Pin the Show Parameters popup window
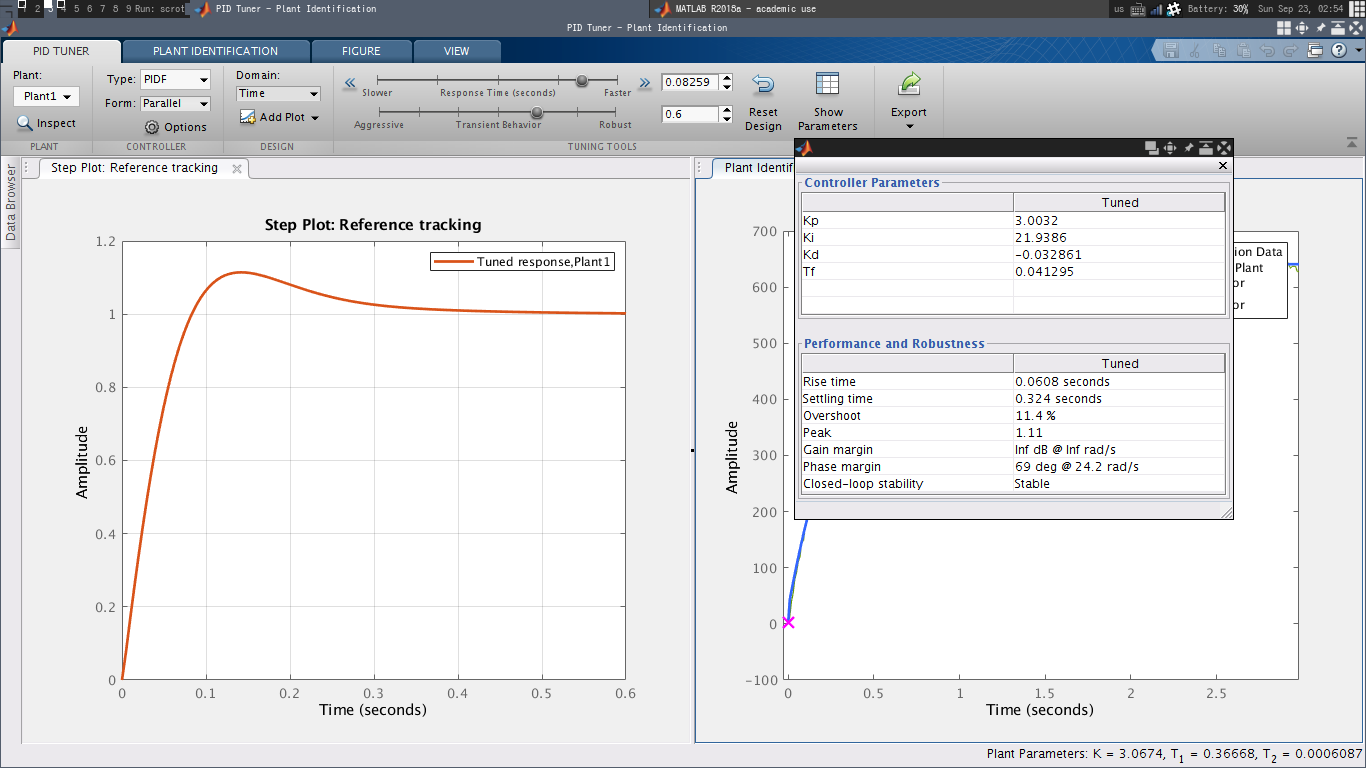The image size is (1366, 768). click(1189, 148)
